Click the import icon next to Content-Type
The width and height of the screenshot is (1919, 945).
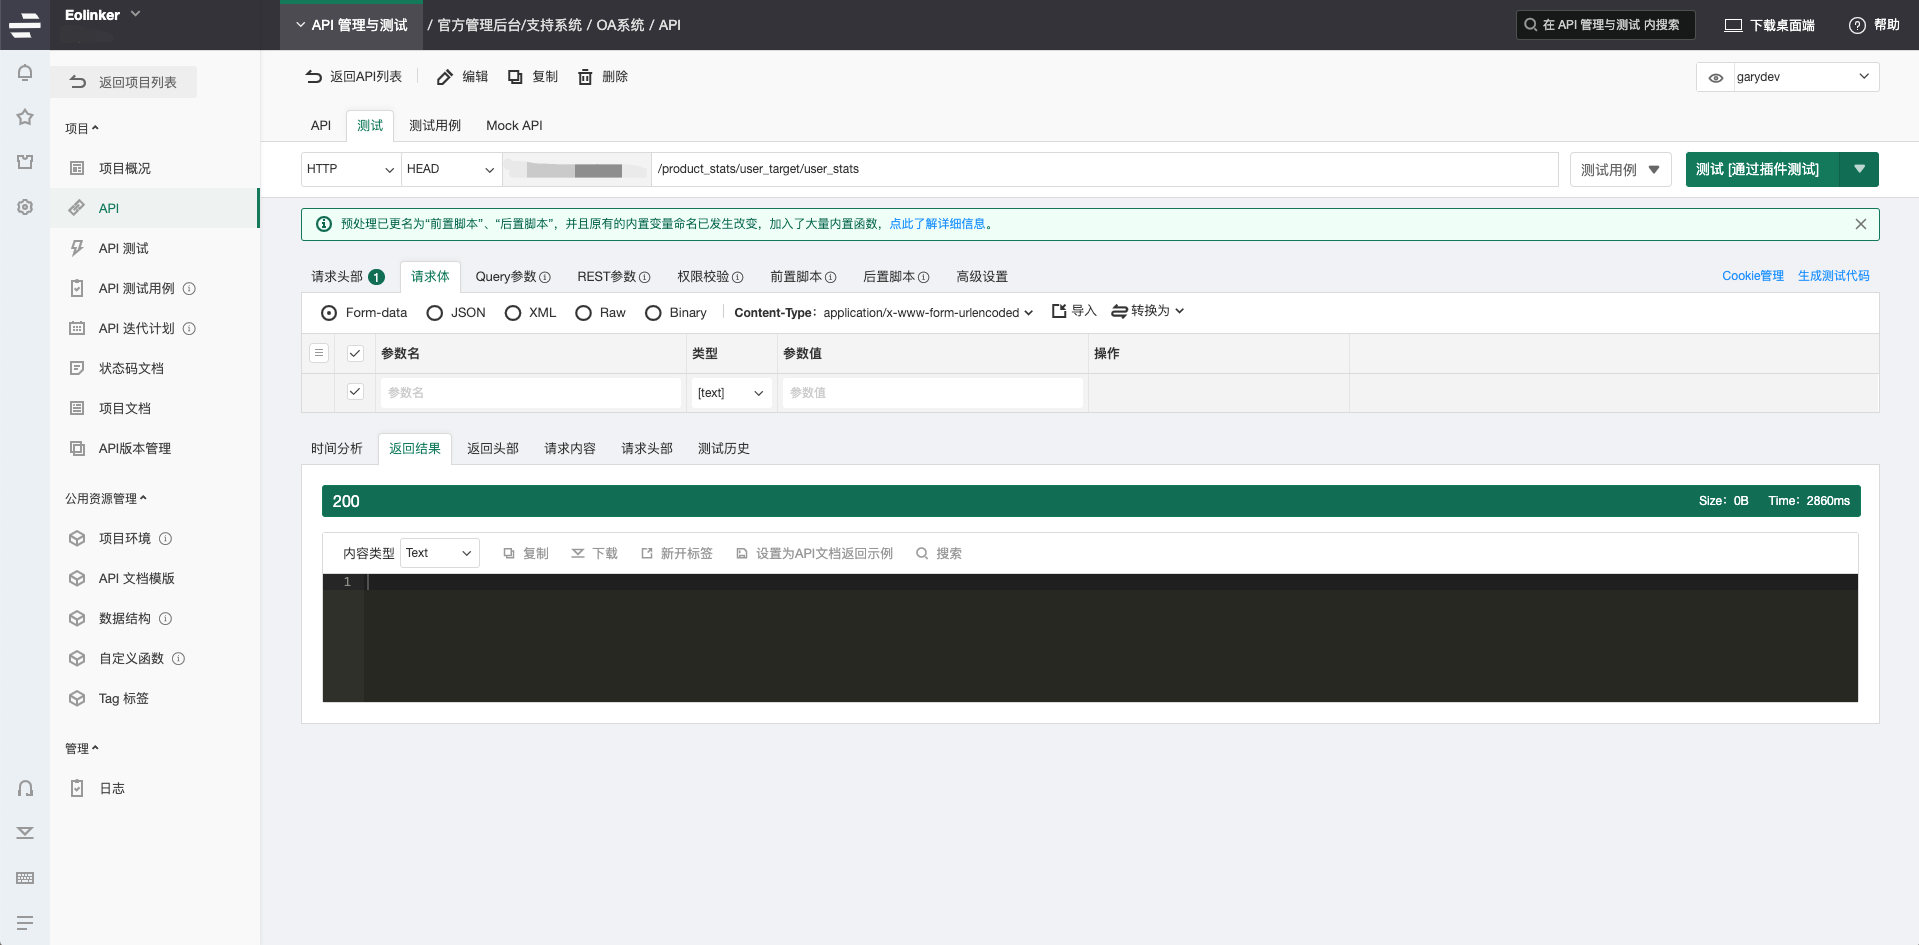1059,311
